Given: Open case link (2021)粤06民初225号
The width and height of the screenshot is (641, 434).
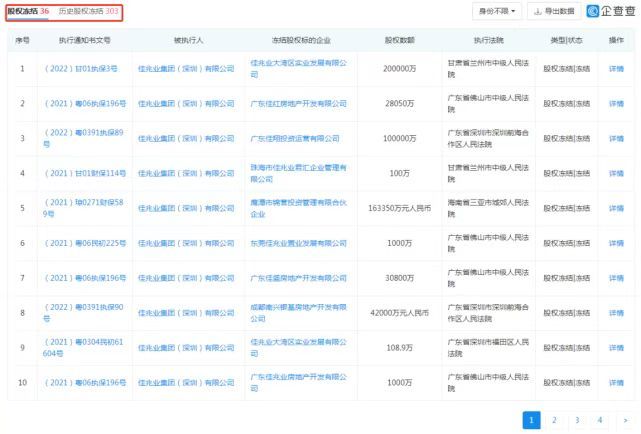Looking at the screenshot, I should coord(85,243).
